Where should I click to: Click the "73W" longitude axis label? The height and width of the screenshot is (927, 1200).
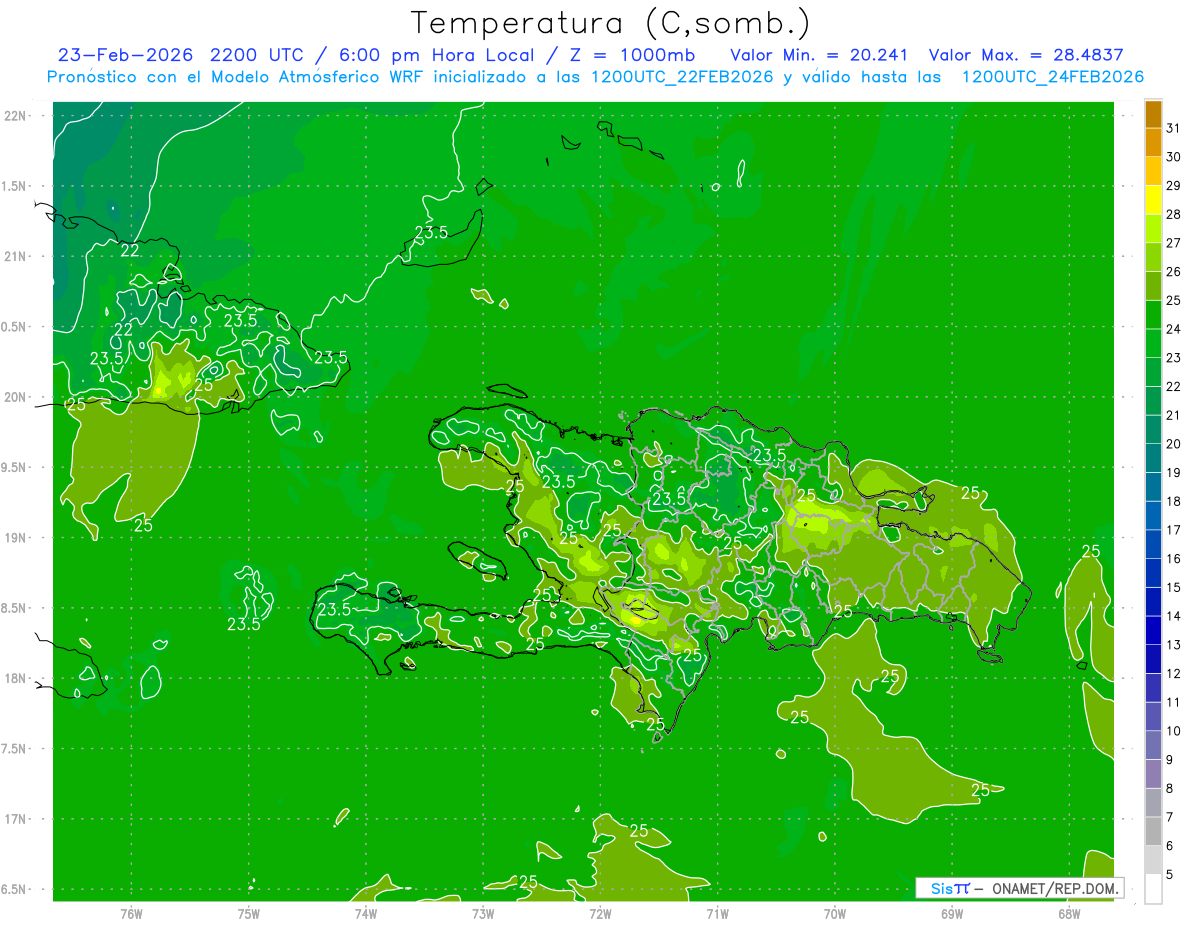pyautogui.click(x=483, y=913)
